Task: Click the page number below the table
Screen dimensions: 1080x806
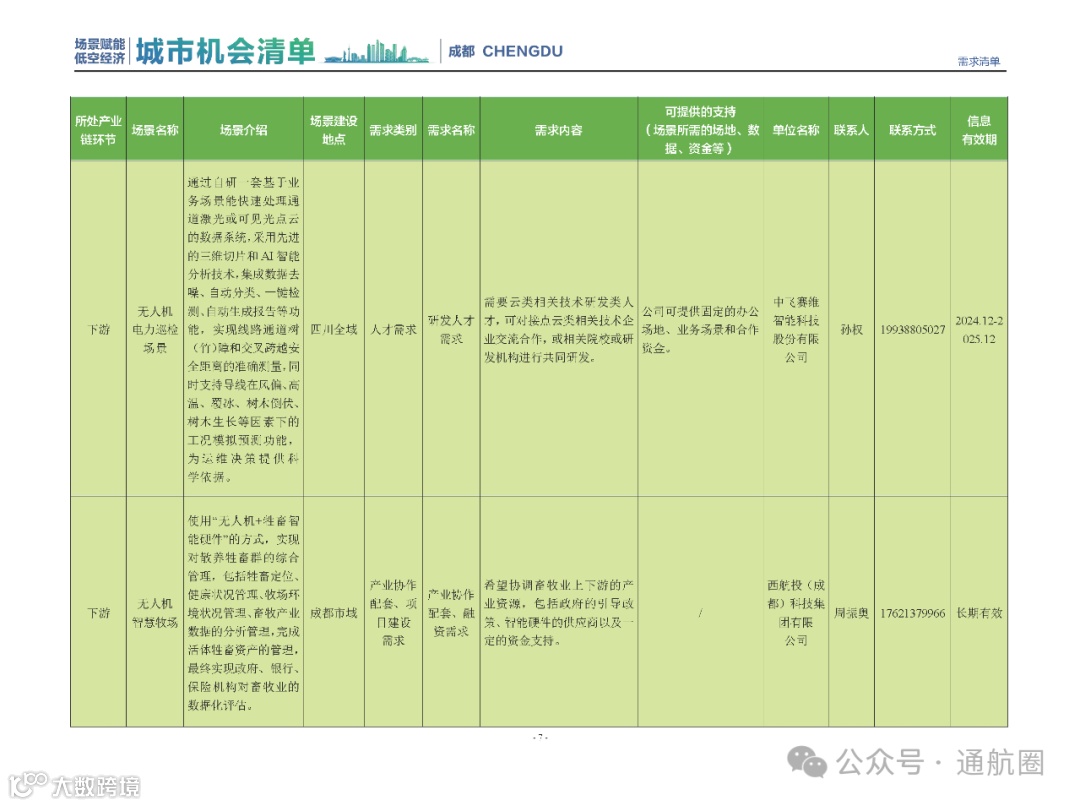Action: coord(540,737)
